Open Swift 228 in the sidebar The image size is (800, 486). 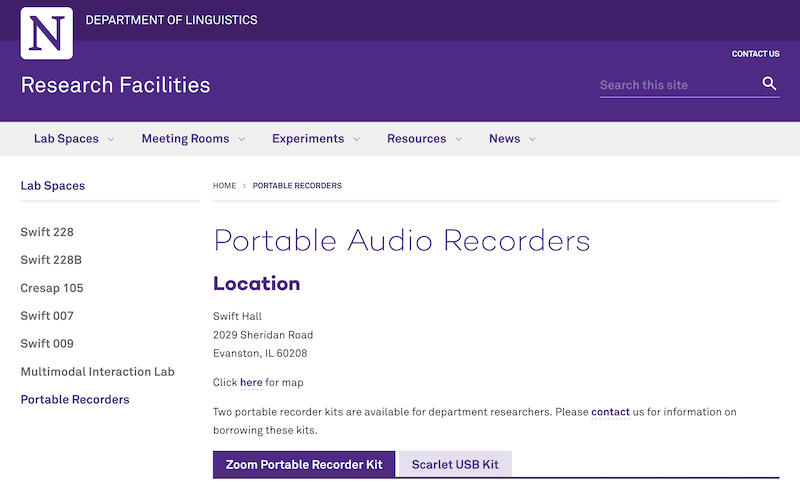47,232
